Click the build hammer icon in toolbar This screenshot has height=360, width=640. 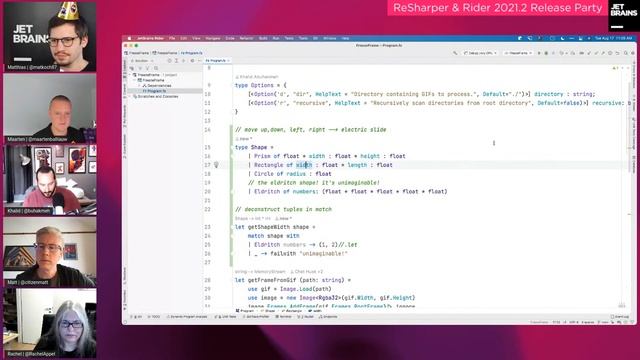click(x=455, y=53)
